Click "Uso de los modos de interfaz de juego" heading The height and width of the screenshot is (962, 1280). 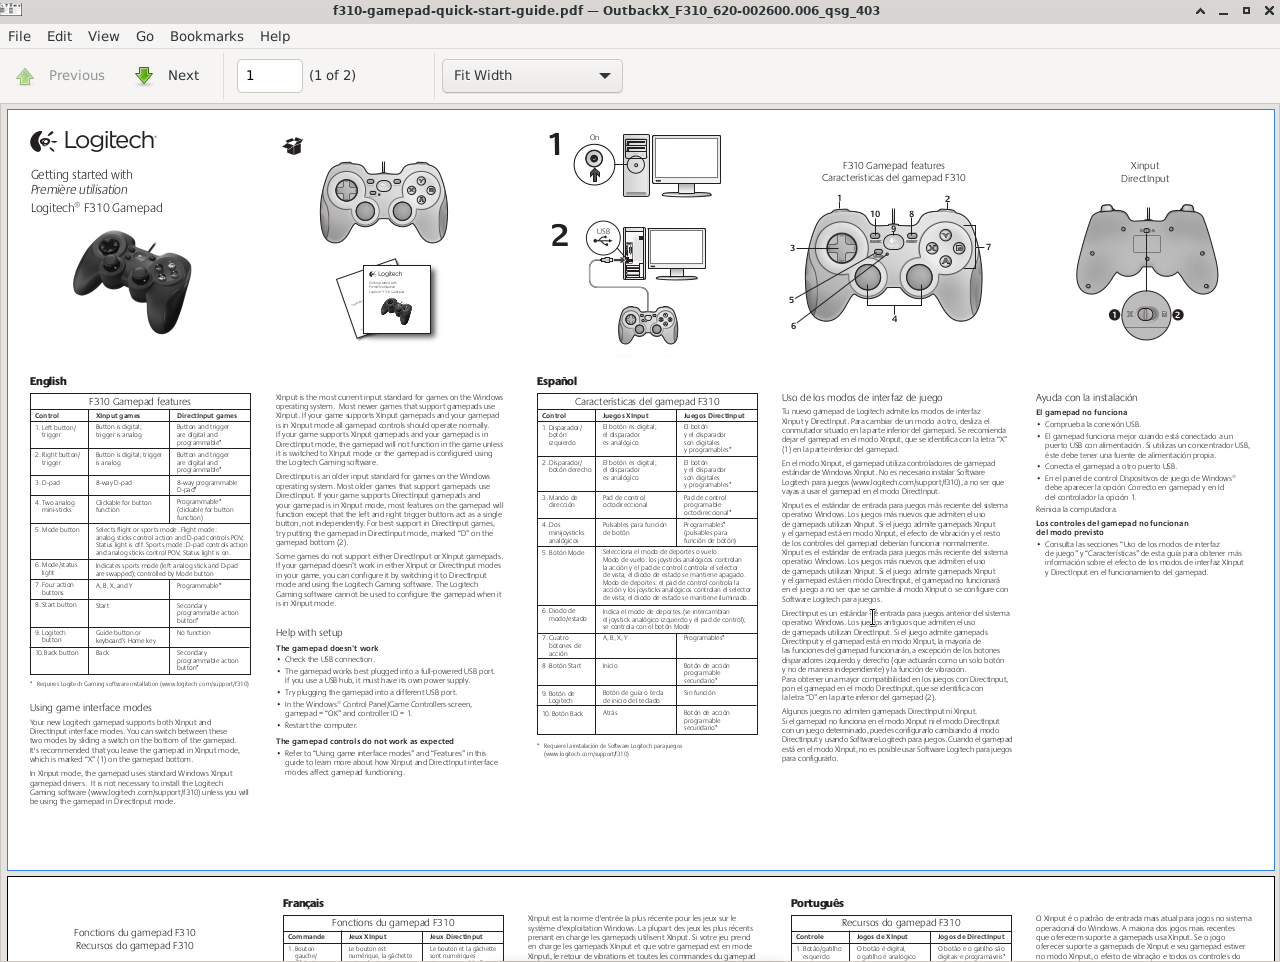point(862,398)
